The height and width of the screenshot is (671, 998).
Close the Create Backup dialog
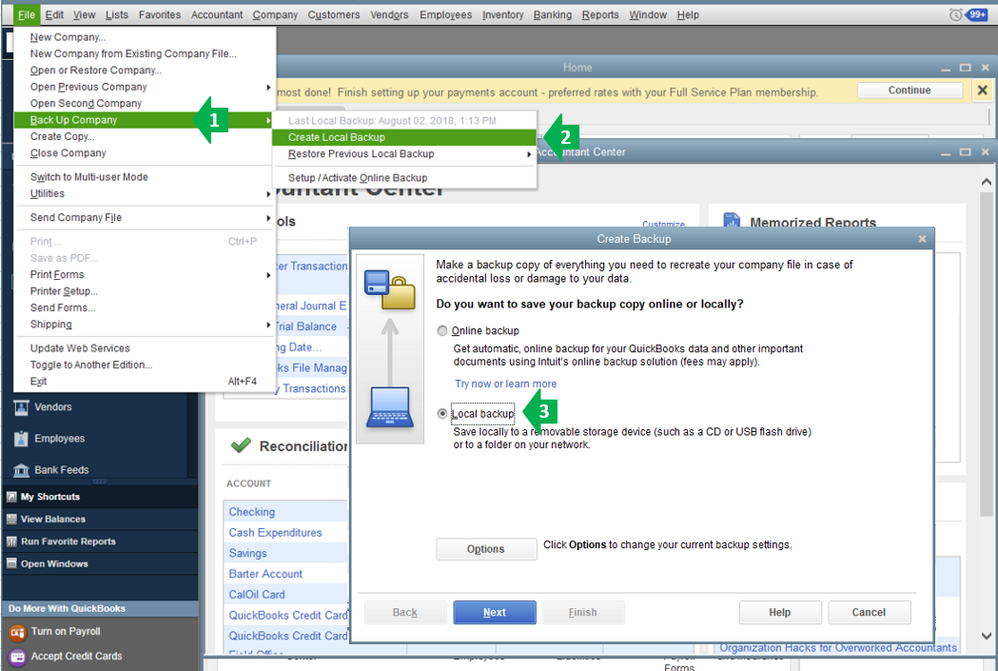(x=922, y=239)
